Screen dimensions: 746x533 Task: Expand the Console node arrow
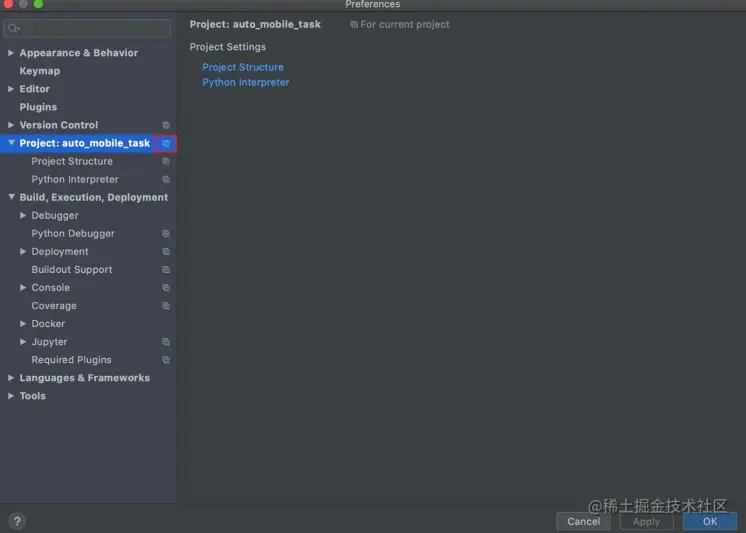23,288
